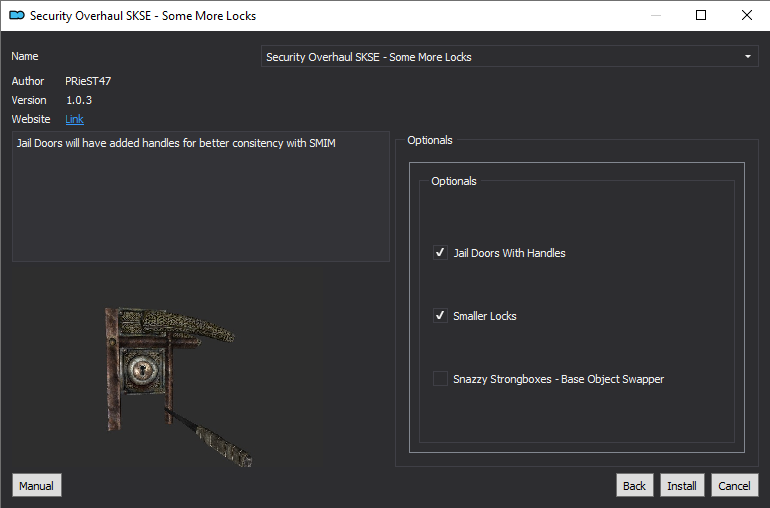Image resolution: width=770 pixels, height=508 pixels.
Task: Enable Jail Doors With Handles checkbox
Action: pos(440,253)
